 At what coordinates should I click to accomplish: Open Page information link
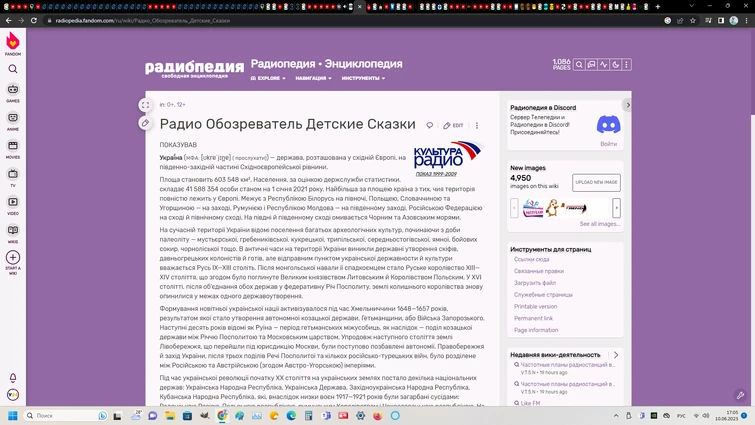pos(536,330)
